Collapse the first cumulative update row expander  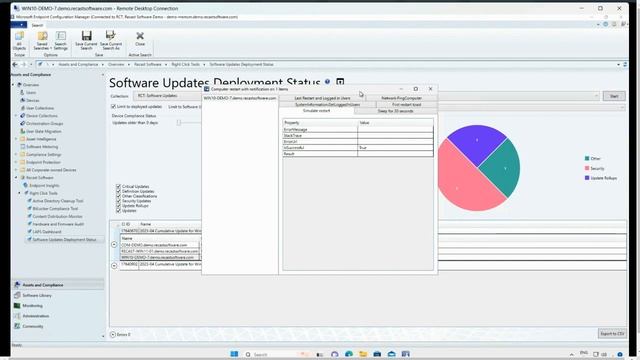coord(114,244)
